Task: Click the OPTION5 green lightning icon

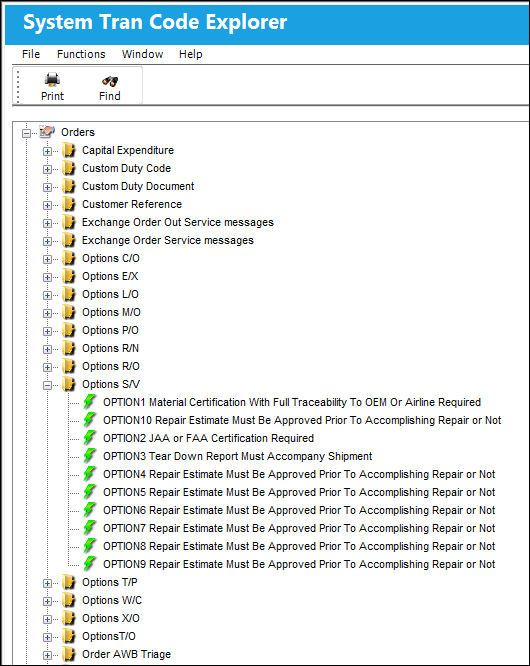Action: [90, 492]
